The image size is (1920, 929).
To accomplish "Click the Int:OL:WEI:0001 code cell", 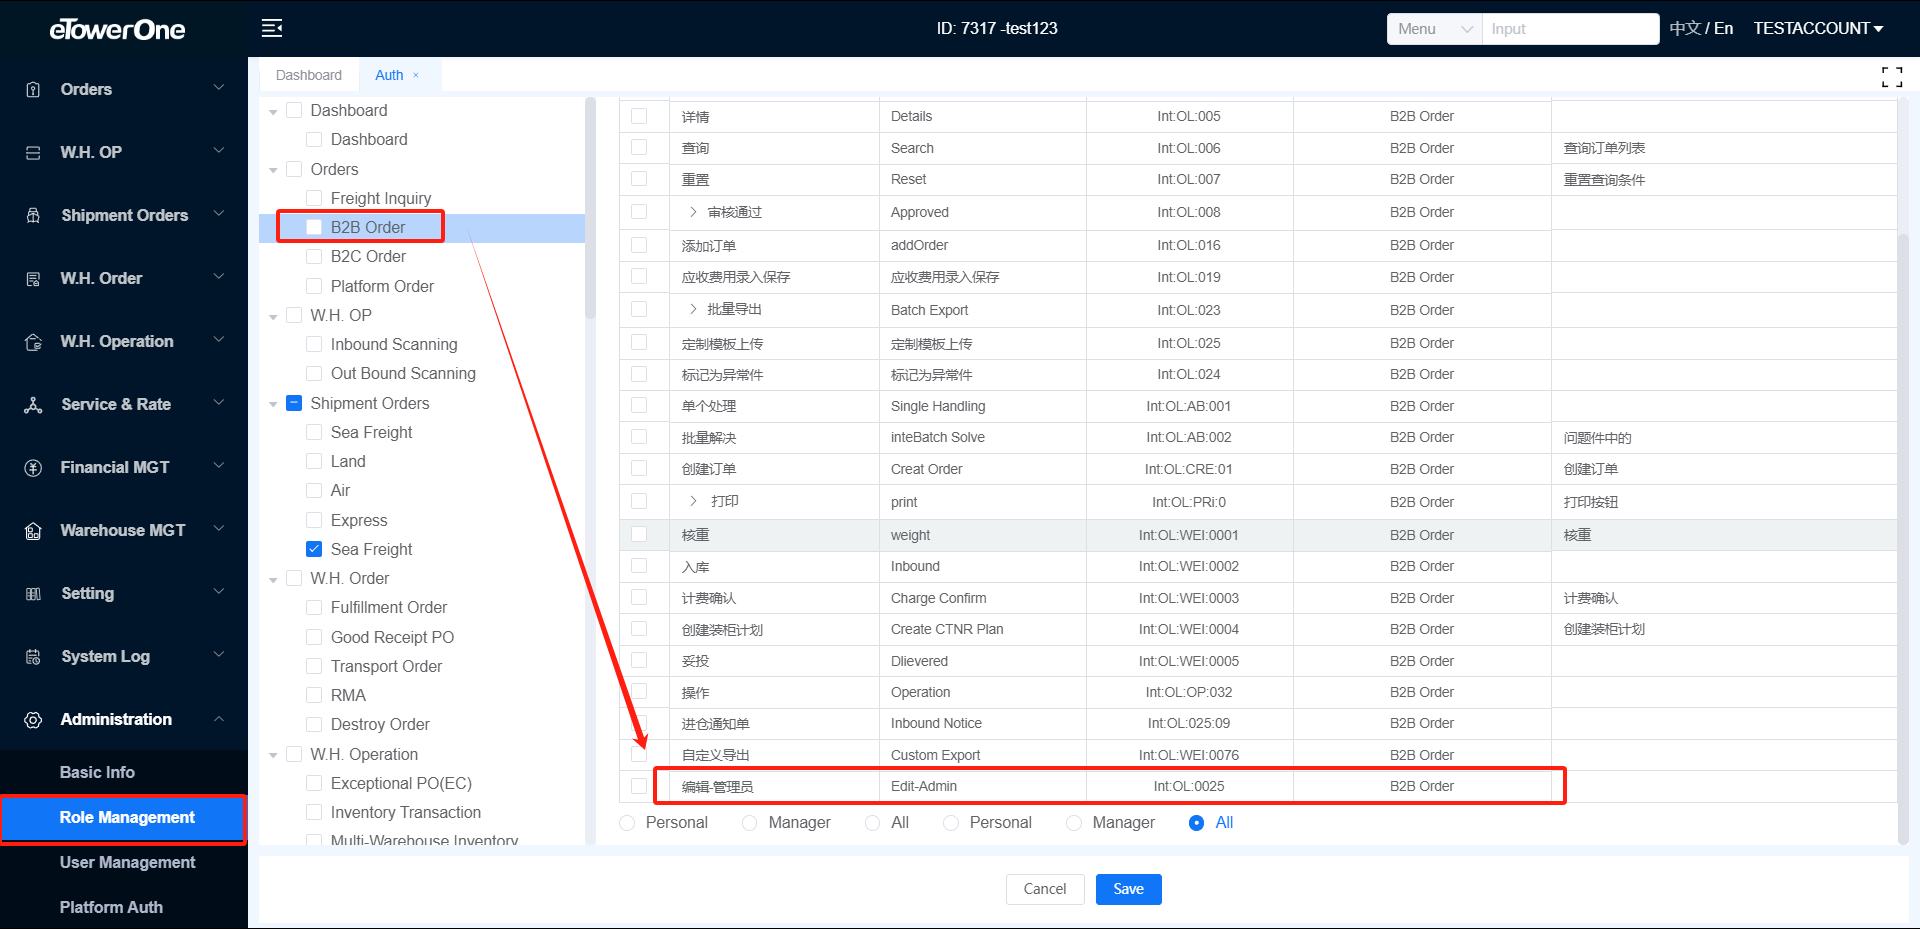I will click(1189, 535).
